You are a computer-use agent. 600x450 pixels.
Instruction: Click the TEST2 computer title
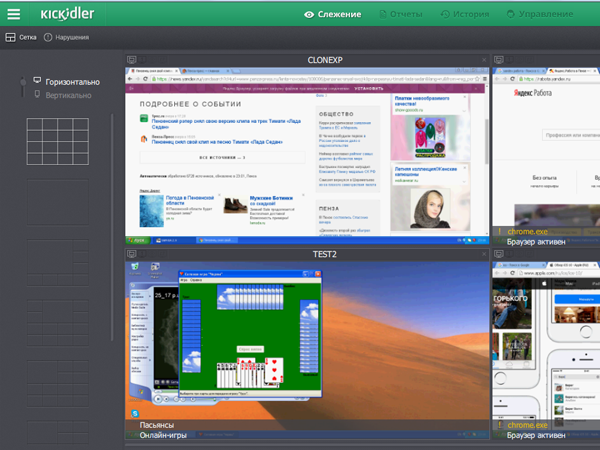(324, 254)
